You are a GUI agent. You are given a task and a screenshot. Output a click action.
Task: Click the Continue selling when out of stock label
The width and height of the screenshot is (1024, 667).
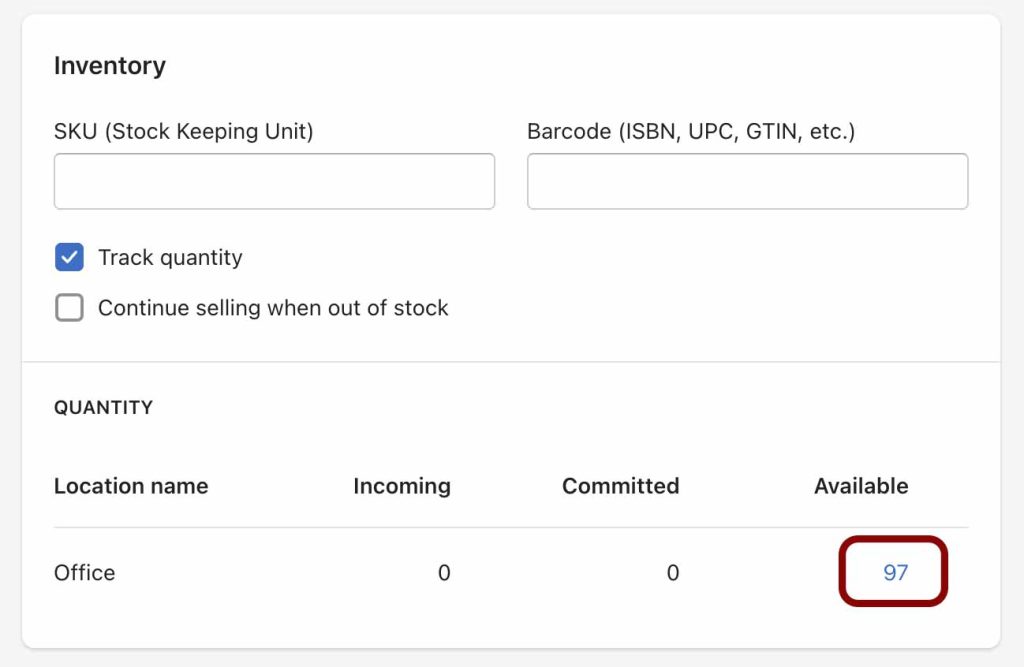pyautogui.click(x=273, y=308)
